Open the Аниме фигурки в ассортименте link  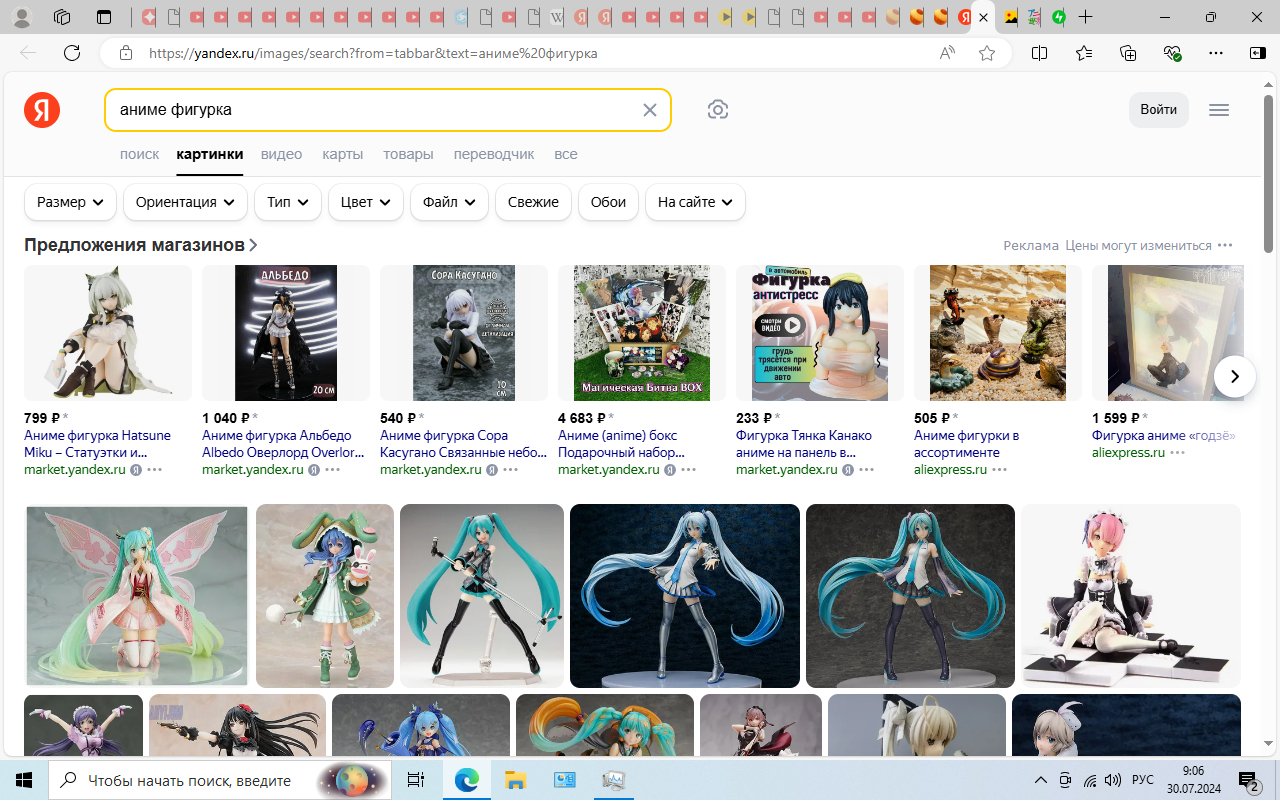[x=966, y=444]
